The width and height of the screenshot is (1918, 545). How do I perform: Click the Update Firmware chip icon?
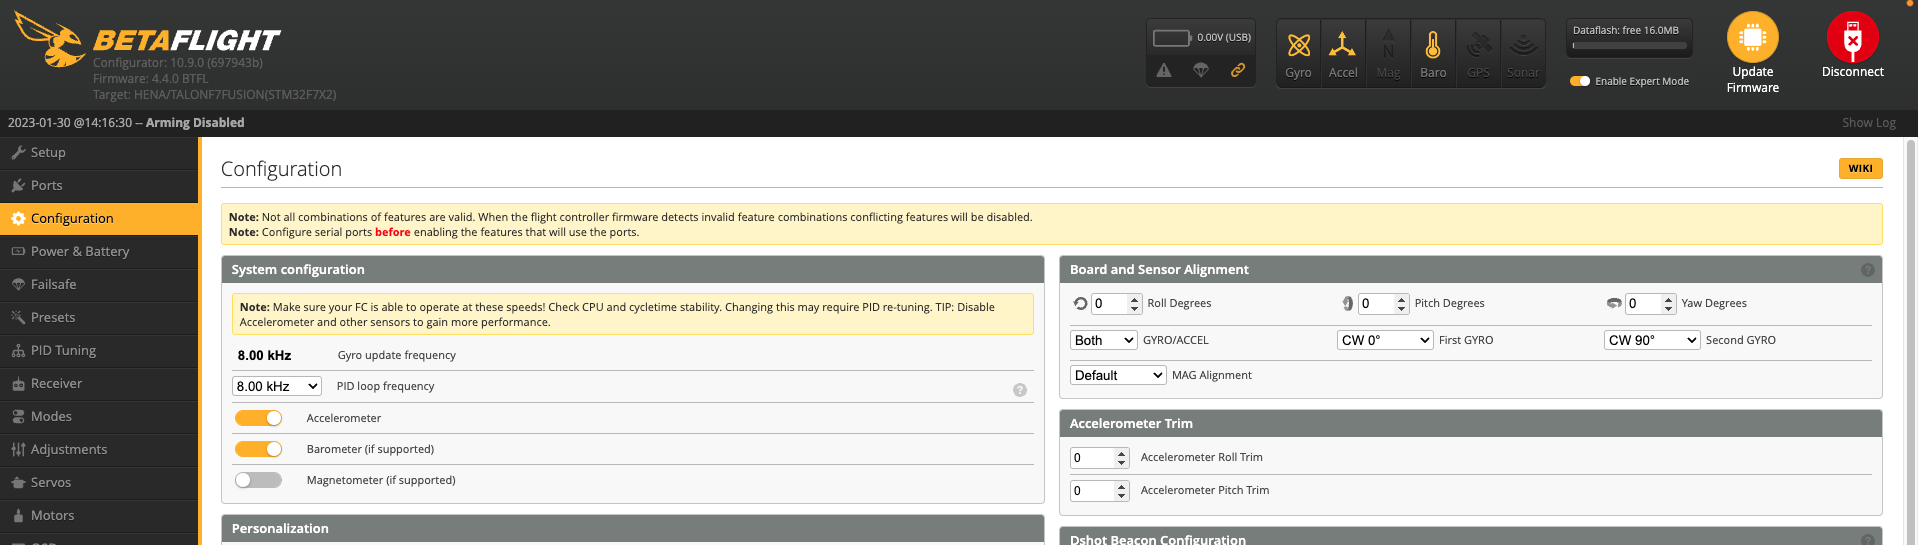1753,38
